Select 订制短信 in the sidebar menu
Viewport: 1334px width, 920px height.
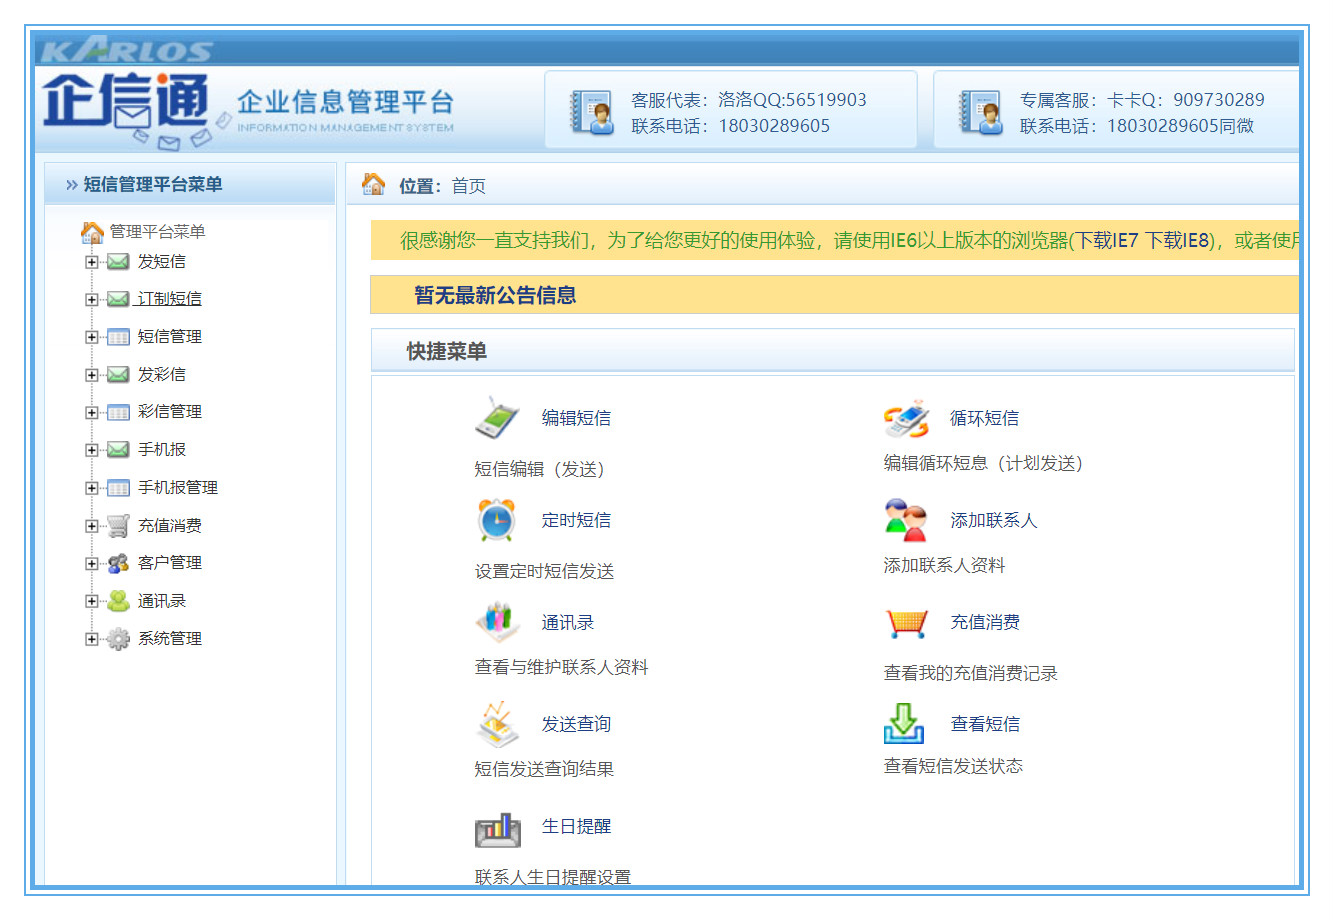click(169, 299)
